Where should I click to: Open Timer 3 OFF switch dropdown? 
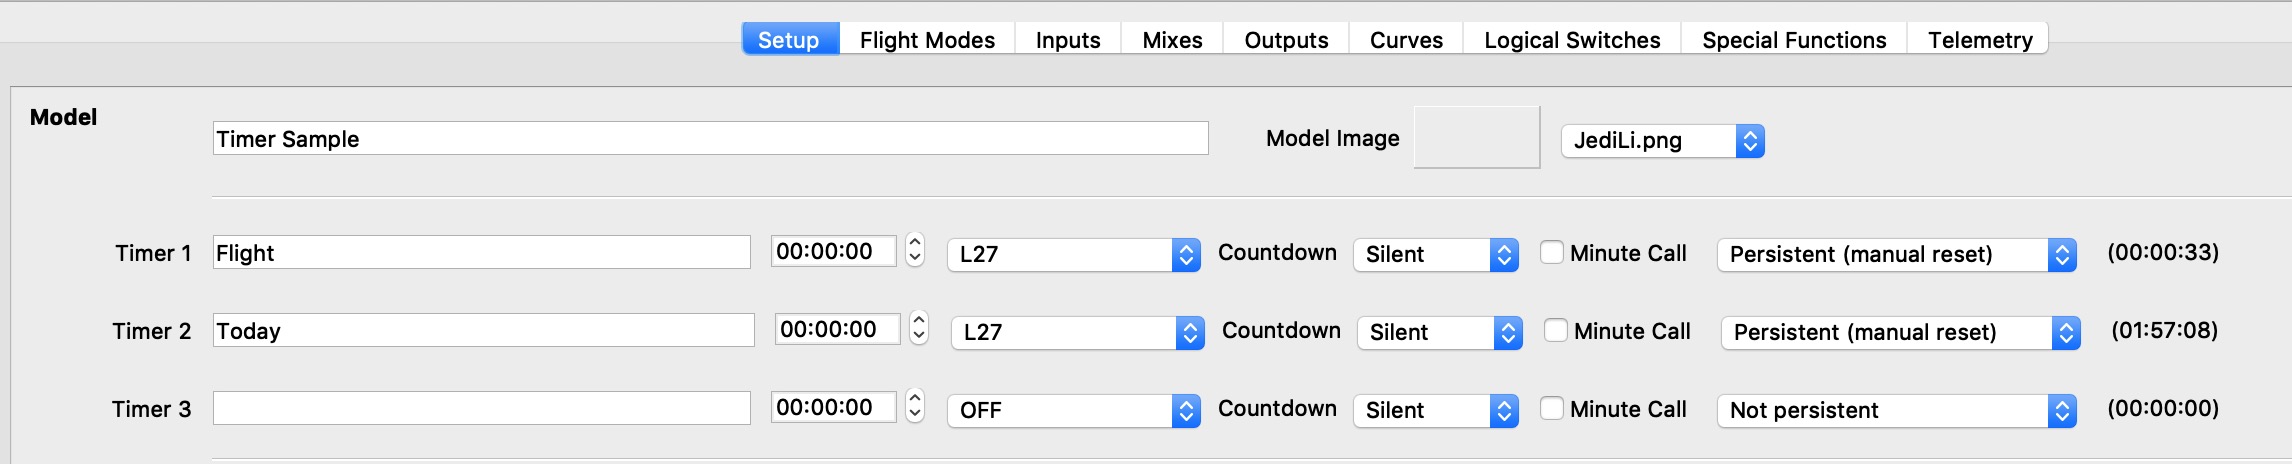1073,410
